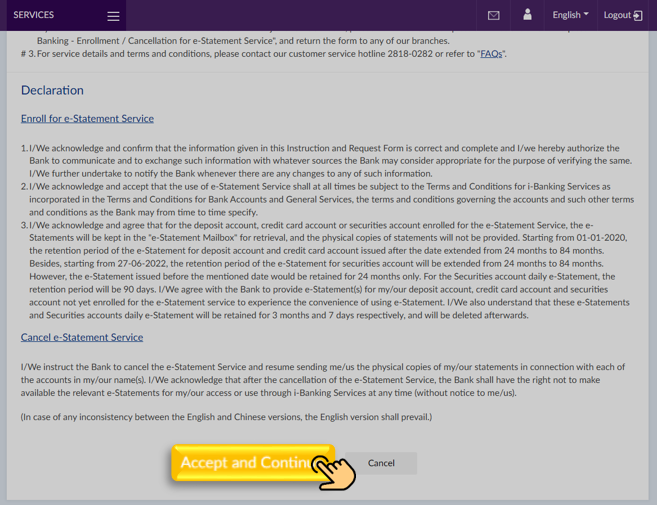Click the SERVICES header label
The height and width of the screenshot is (505, 657).
point(34,15)
